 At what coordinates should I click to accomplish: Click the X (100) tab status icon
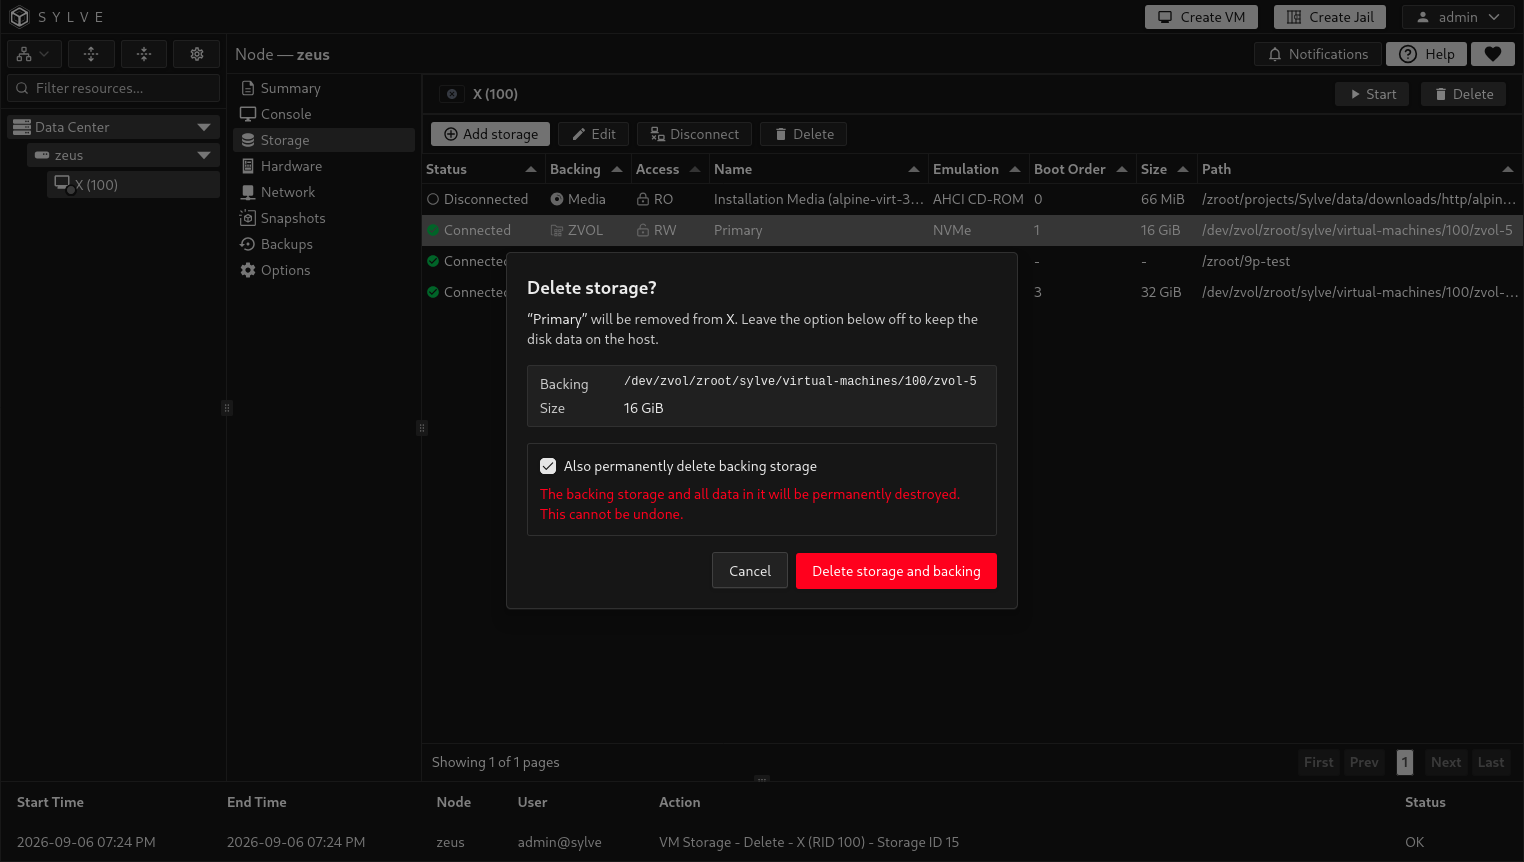[452, 94]
